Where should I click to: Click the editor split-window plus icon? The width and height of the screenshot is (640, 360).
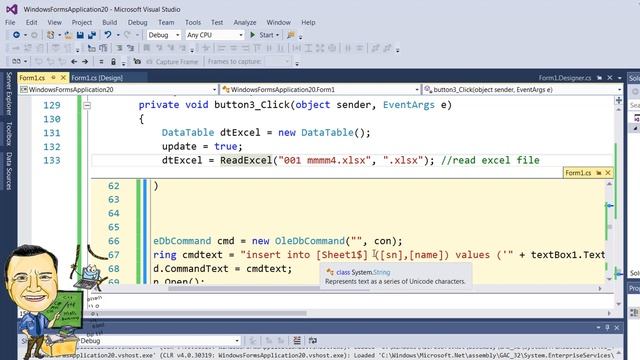pyautogui.click(x=619, y=100)
